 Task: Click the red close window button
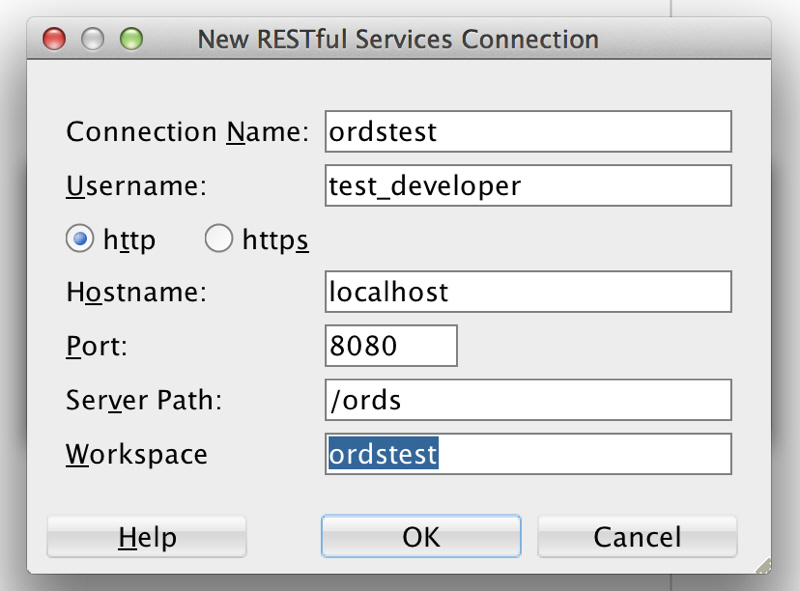tap(54, 39)
